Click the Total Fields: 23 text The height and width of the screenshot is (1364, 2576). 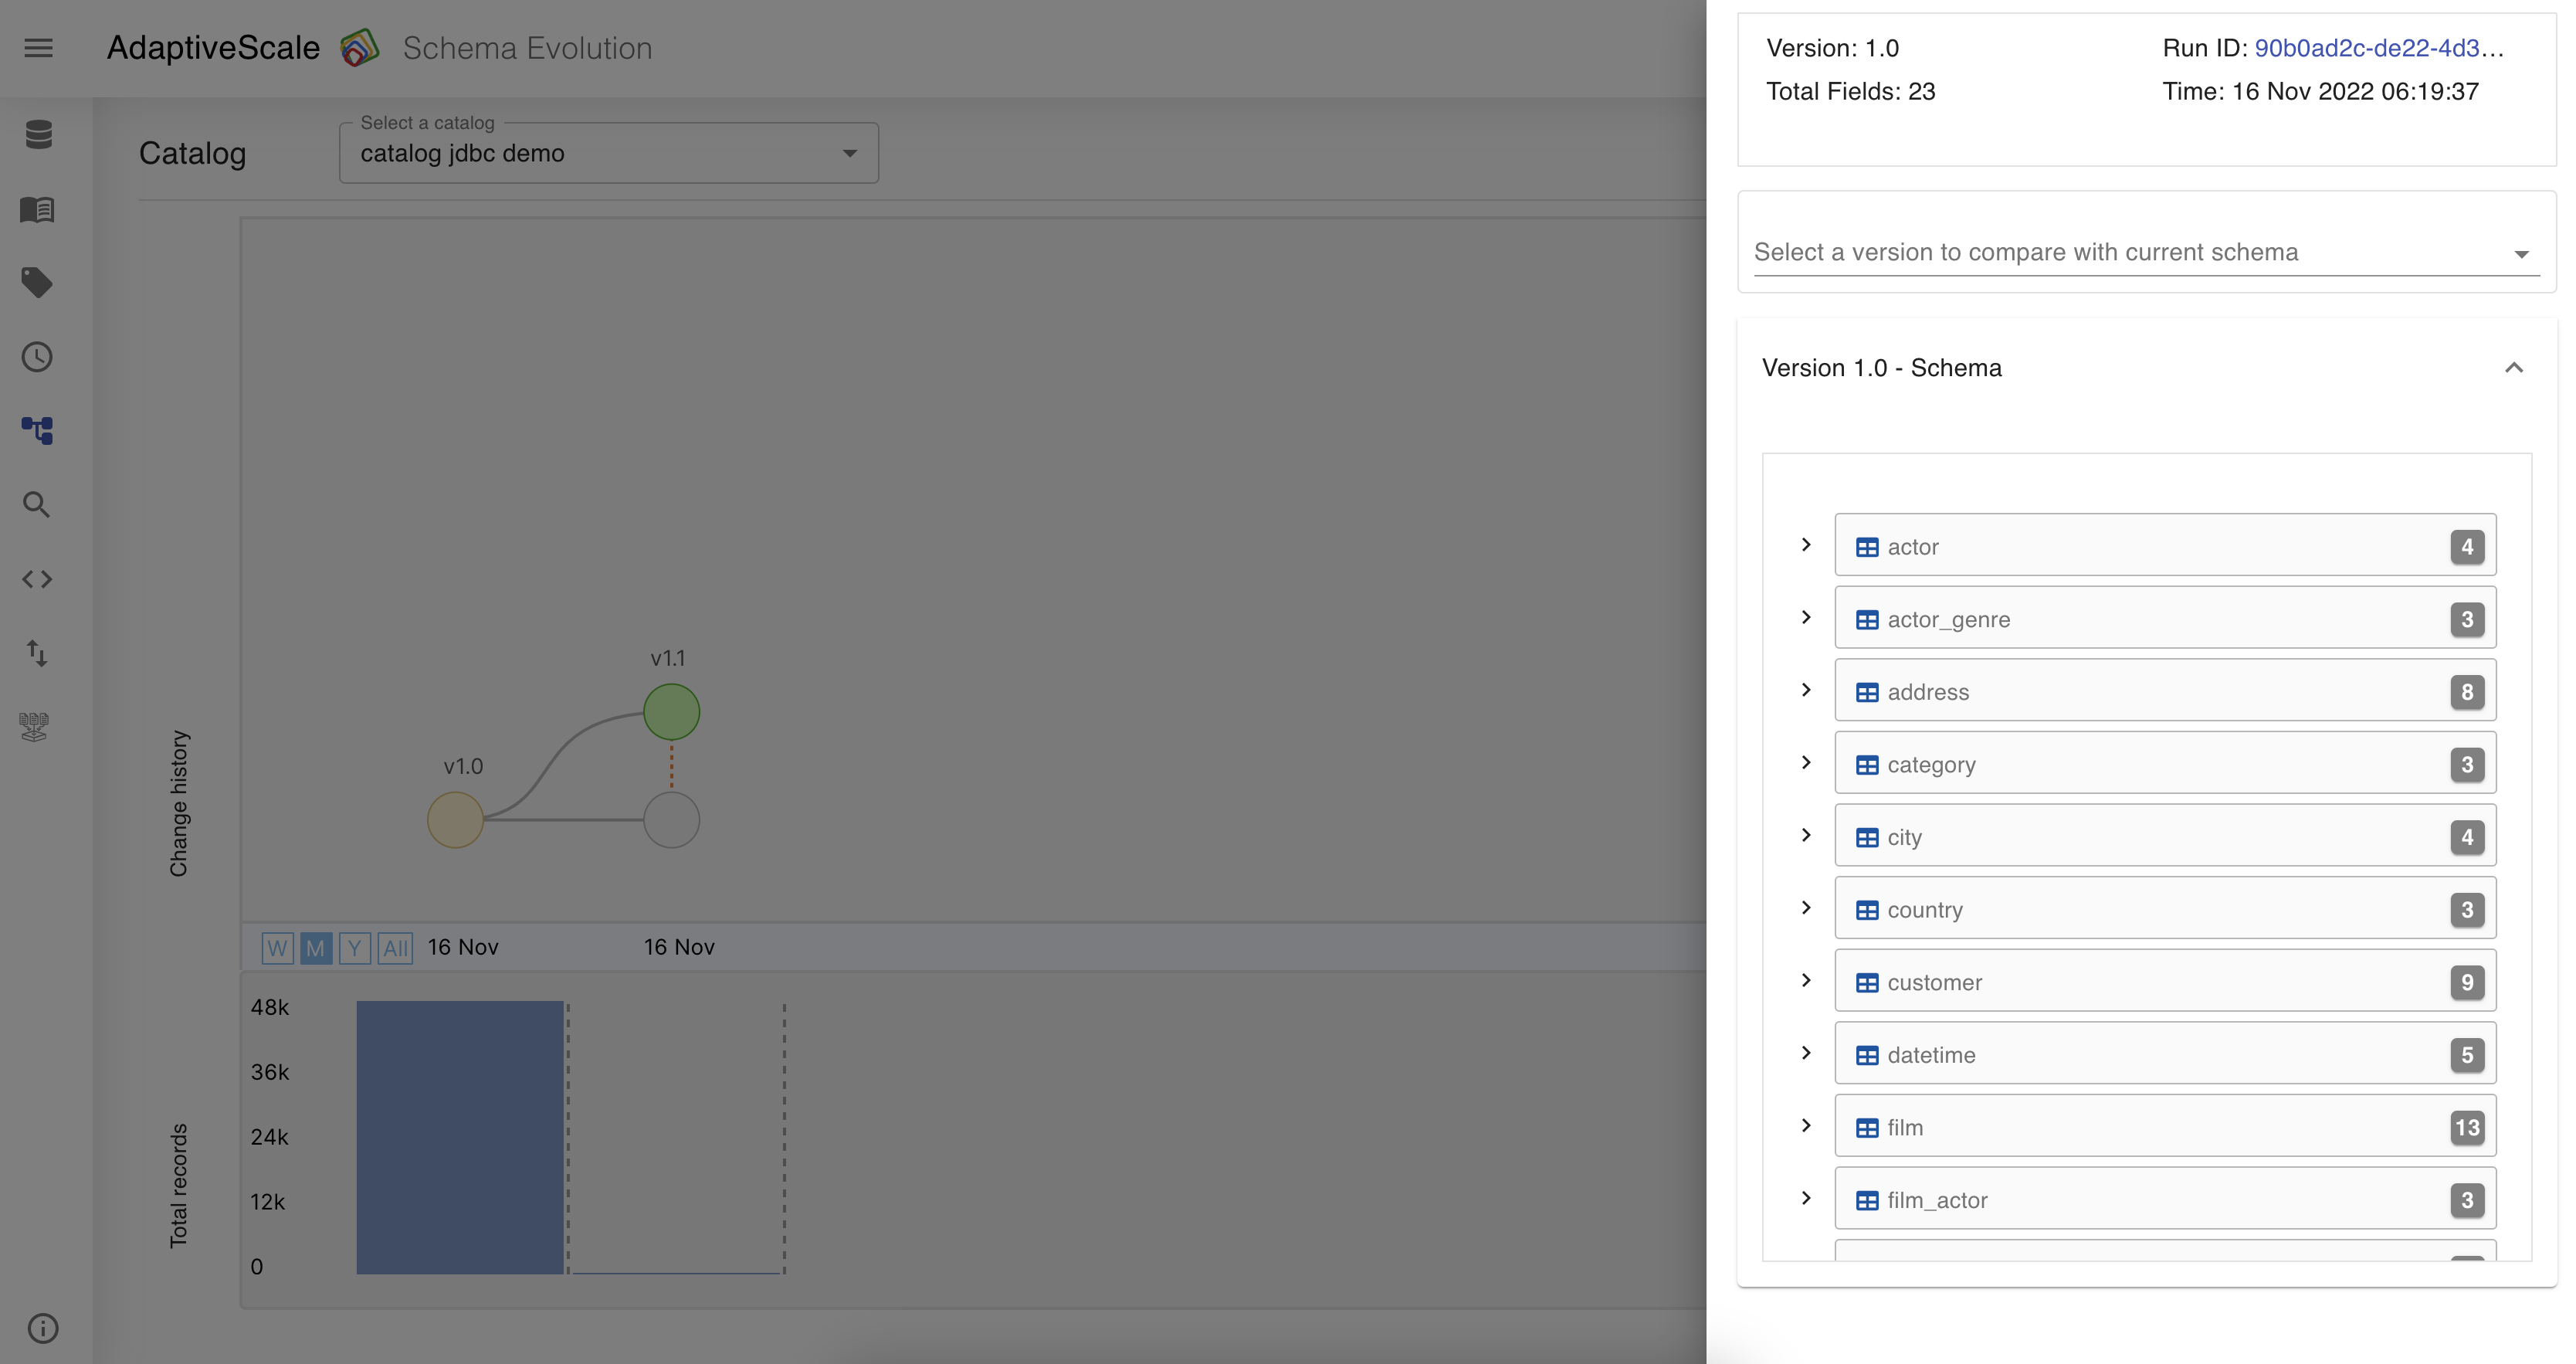[x=1851, y=91]
